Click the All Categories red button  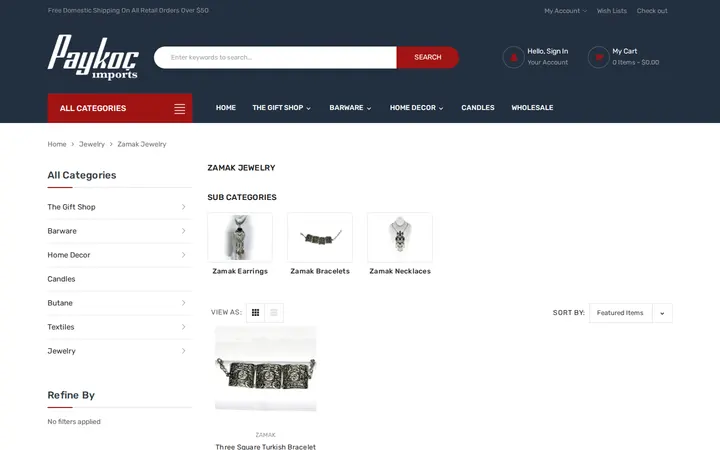pos(120,108)
